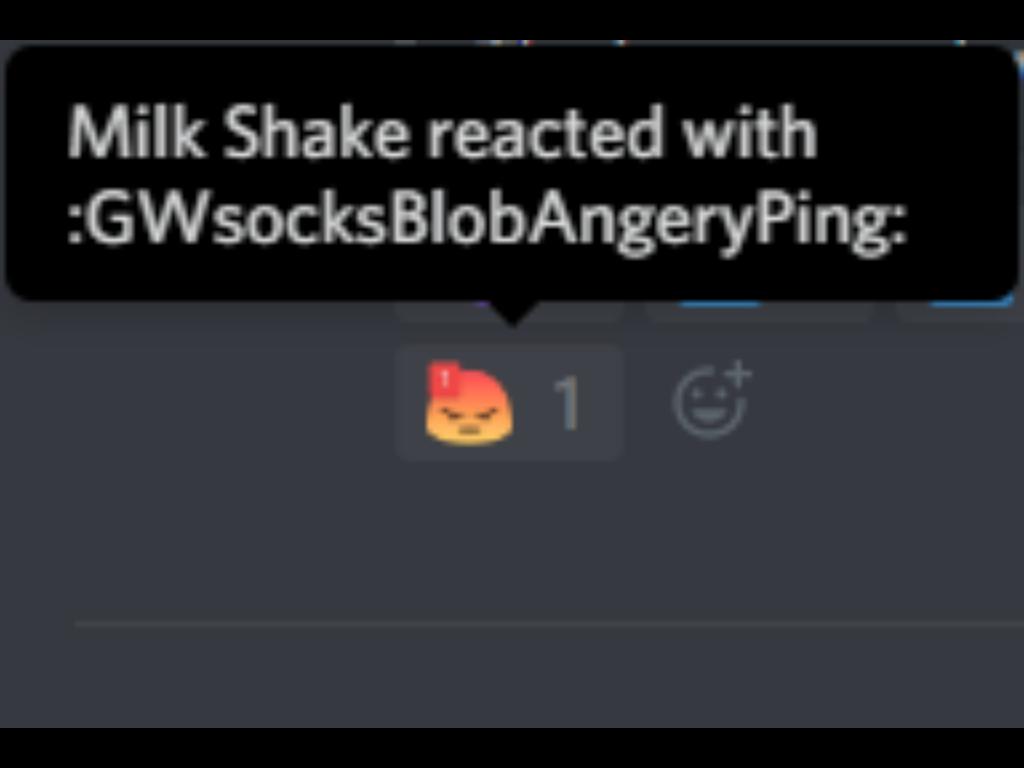This screenshot has height=768, width=1024.
Task: Toggle the partially hidden reaction above the blob
Action: click(509, 311)
